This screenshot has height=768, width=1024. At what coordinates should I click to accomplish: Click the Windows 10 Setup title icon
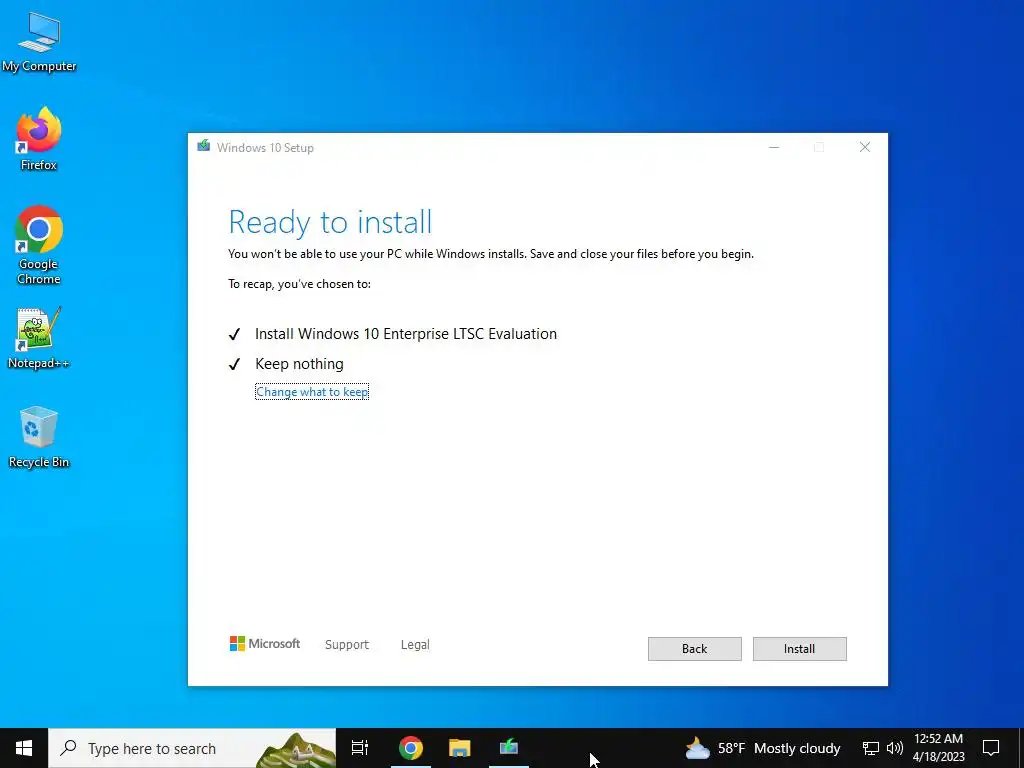204,146
